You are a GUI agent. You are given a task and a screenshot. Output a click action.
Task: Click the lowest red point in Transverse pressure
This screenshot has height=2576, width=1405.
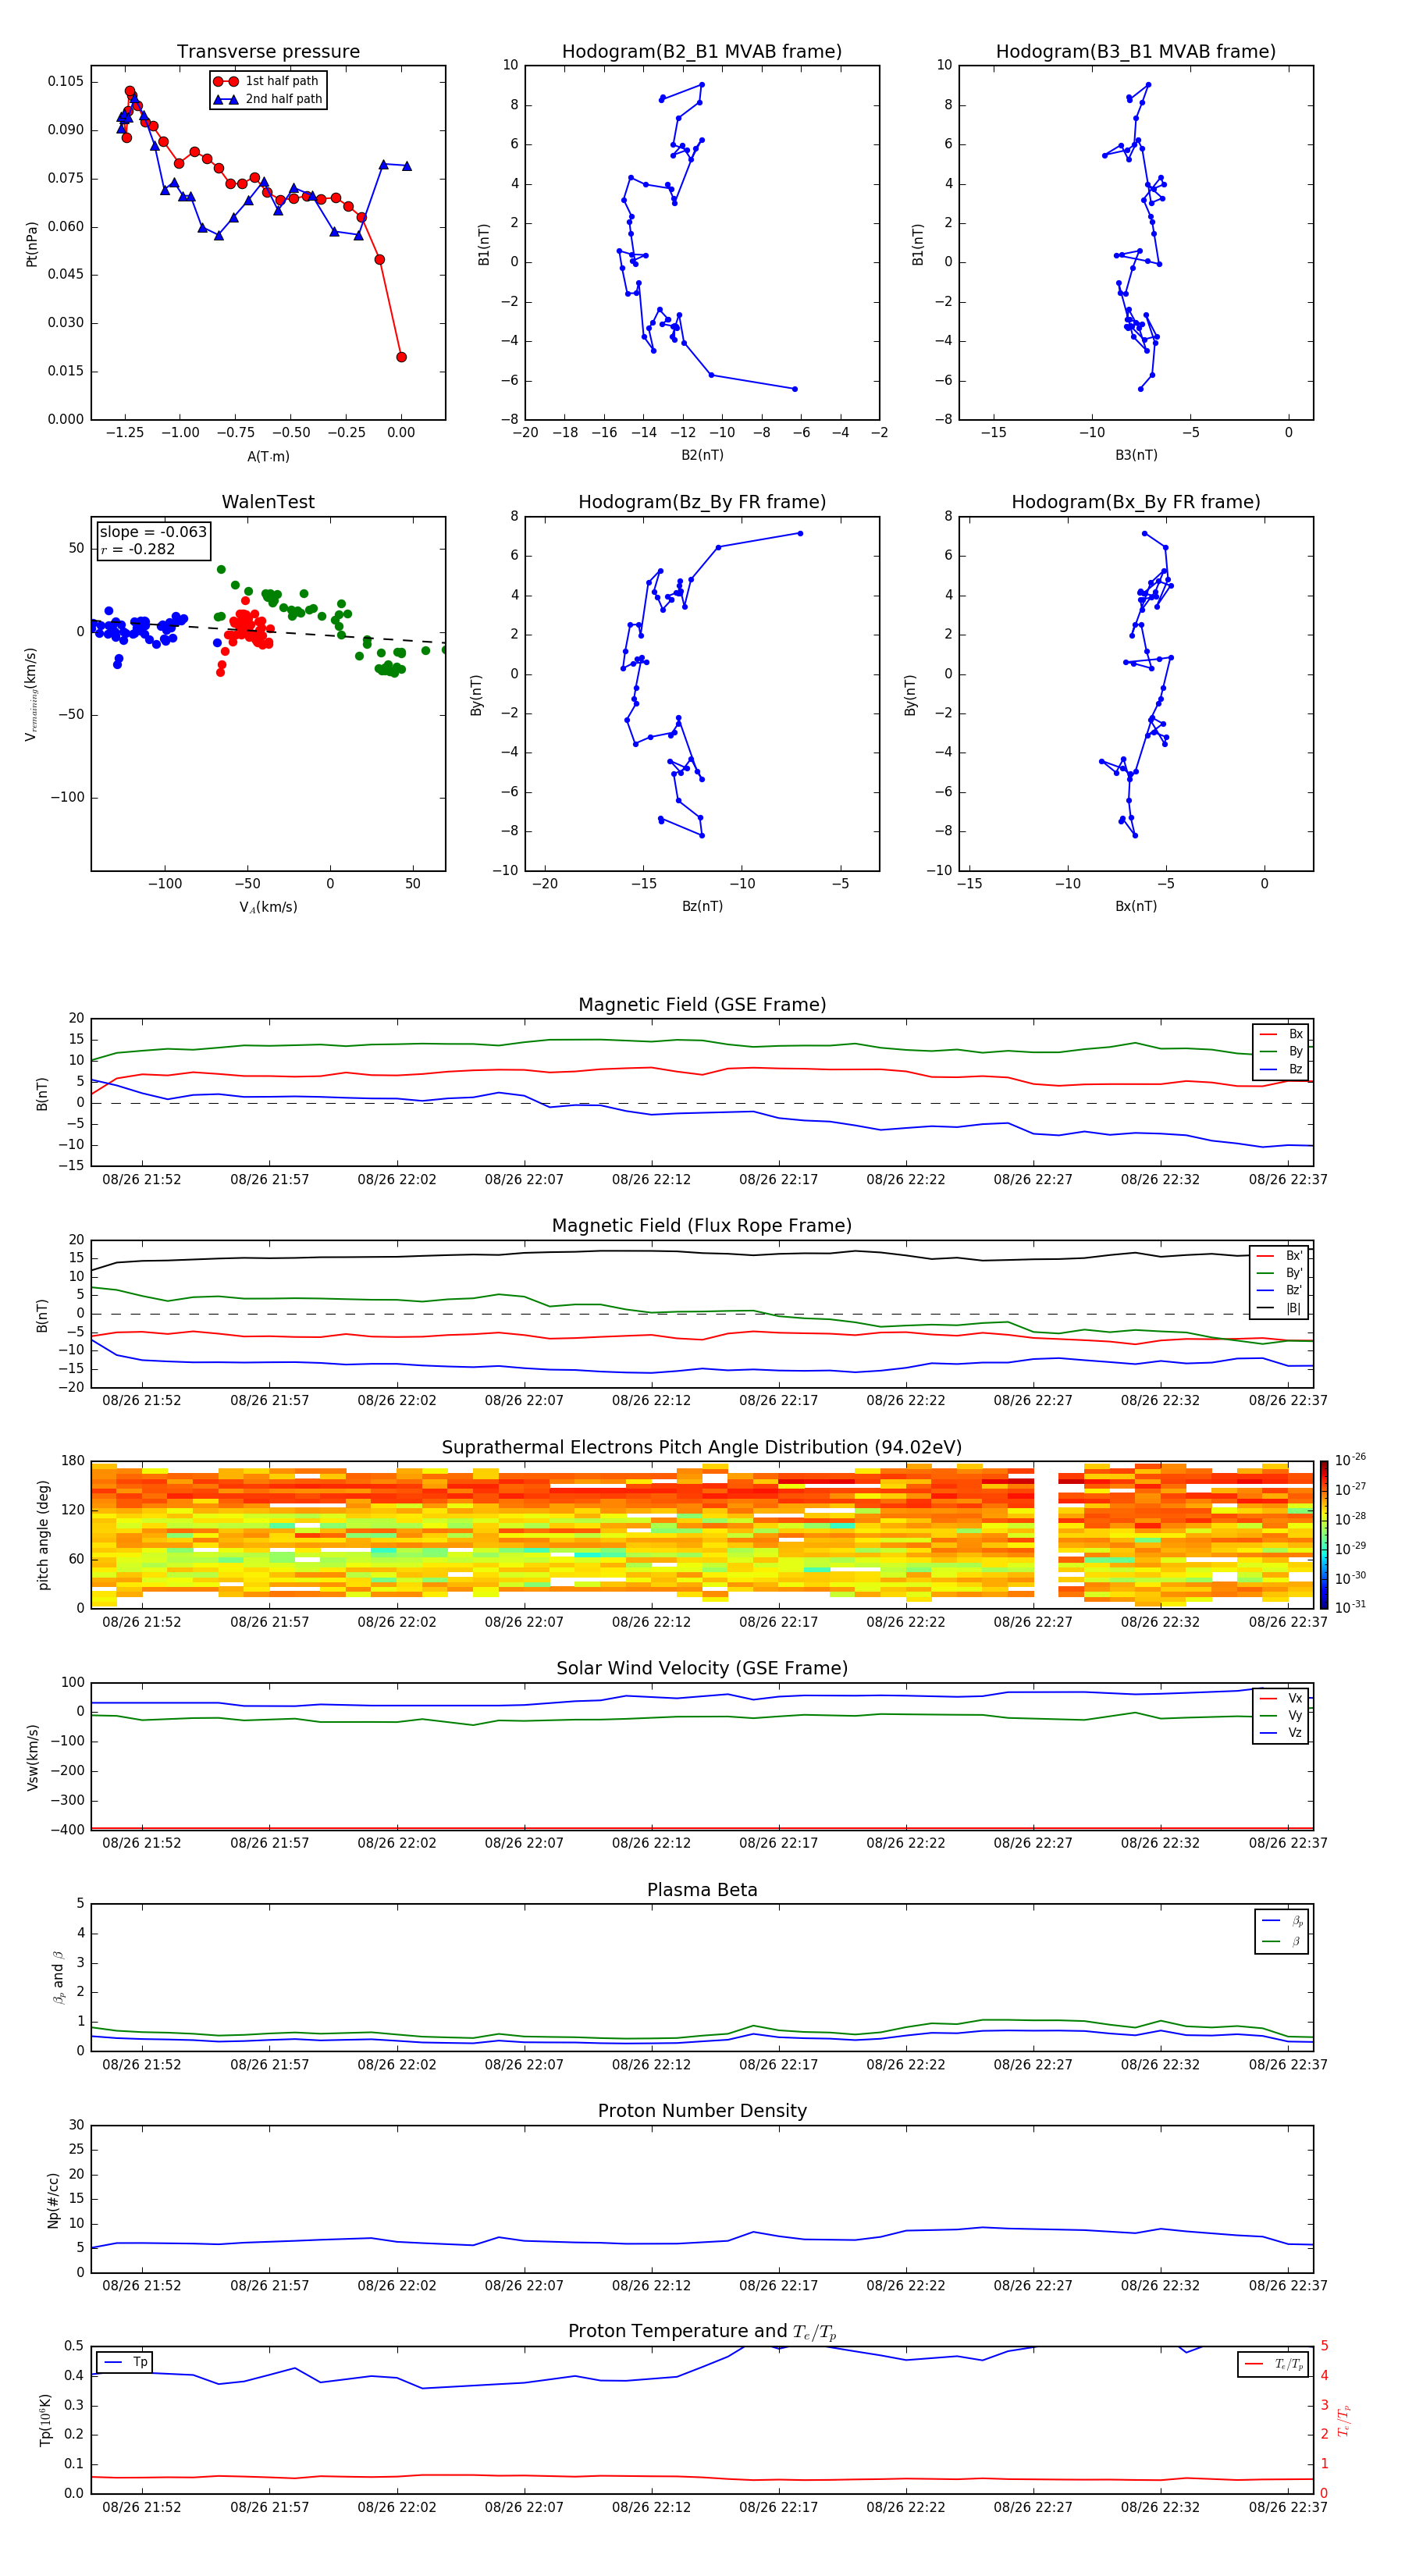point(401,357)
